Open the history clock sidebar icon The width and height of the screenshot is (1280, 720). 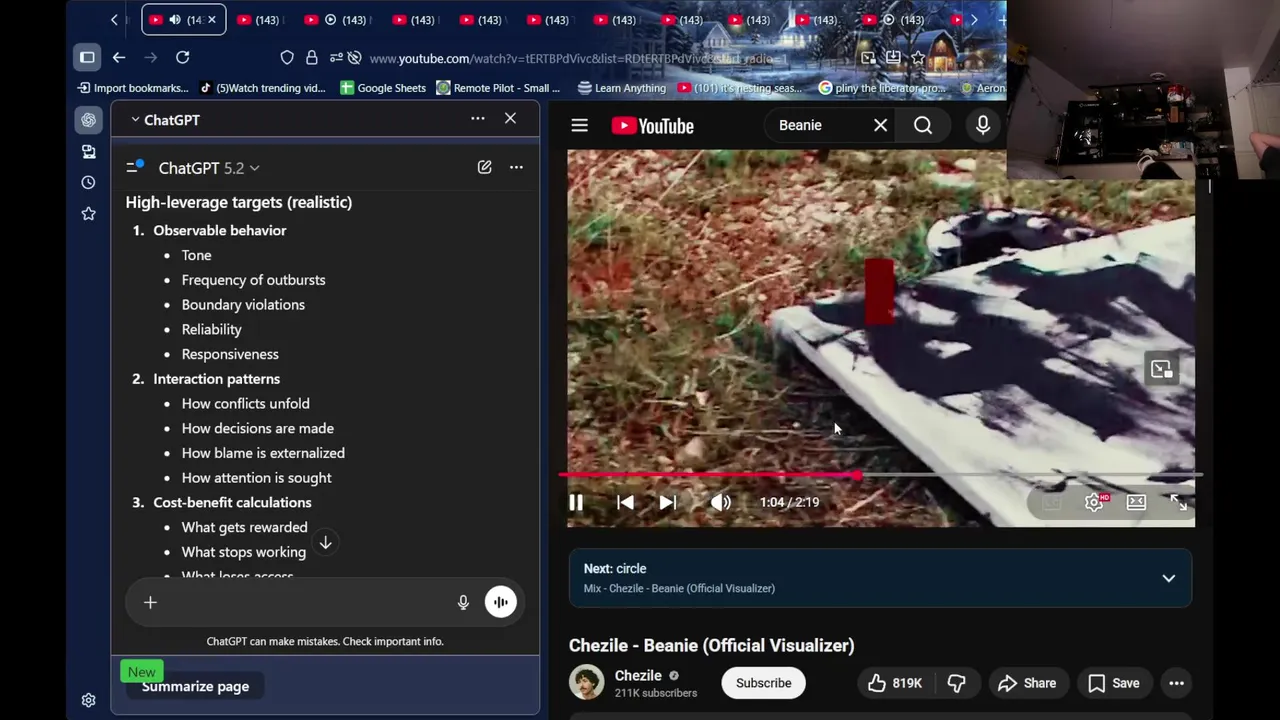(x=89, y=183)
